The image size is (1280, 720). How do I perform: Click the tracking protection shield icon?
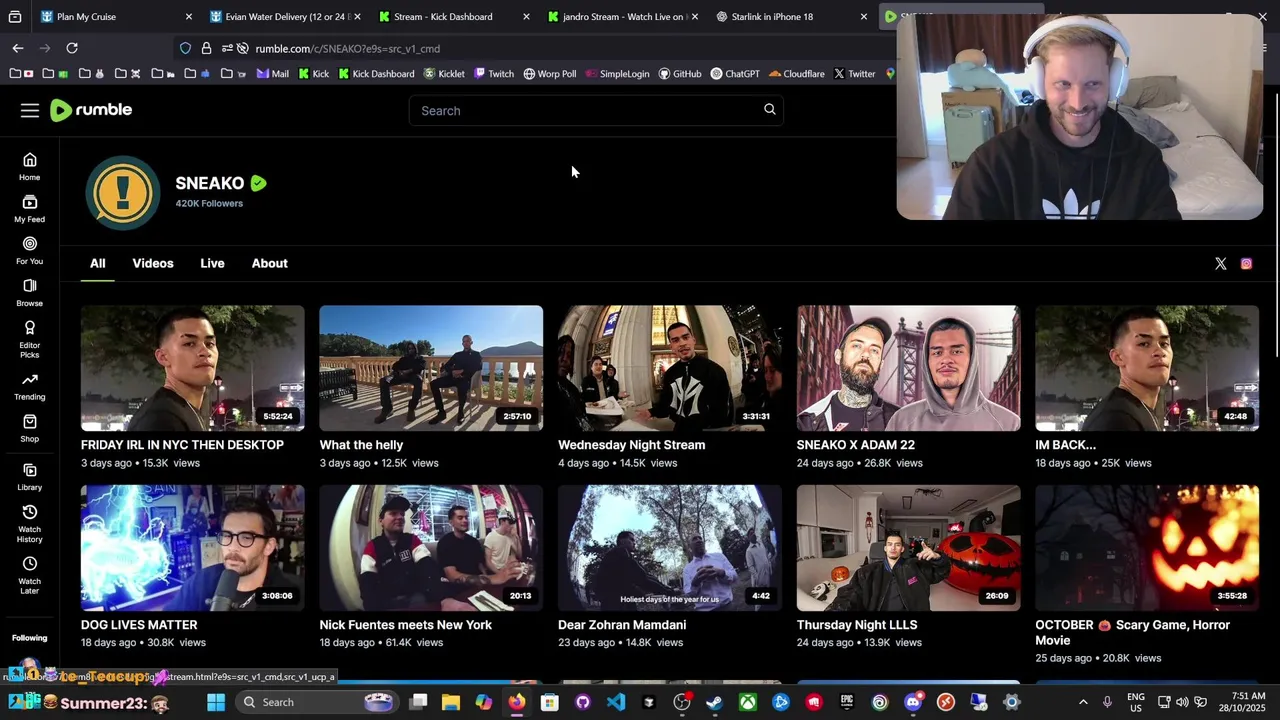(x=185, y=48)
